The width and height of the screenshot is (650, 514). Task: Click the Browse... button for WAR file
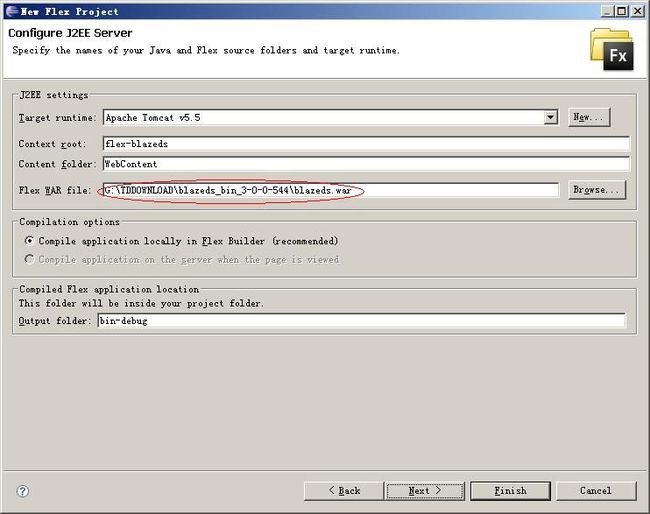[597, 190]
